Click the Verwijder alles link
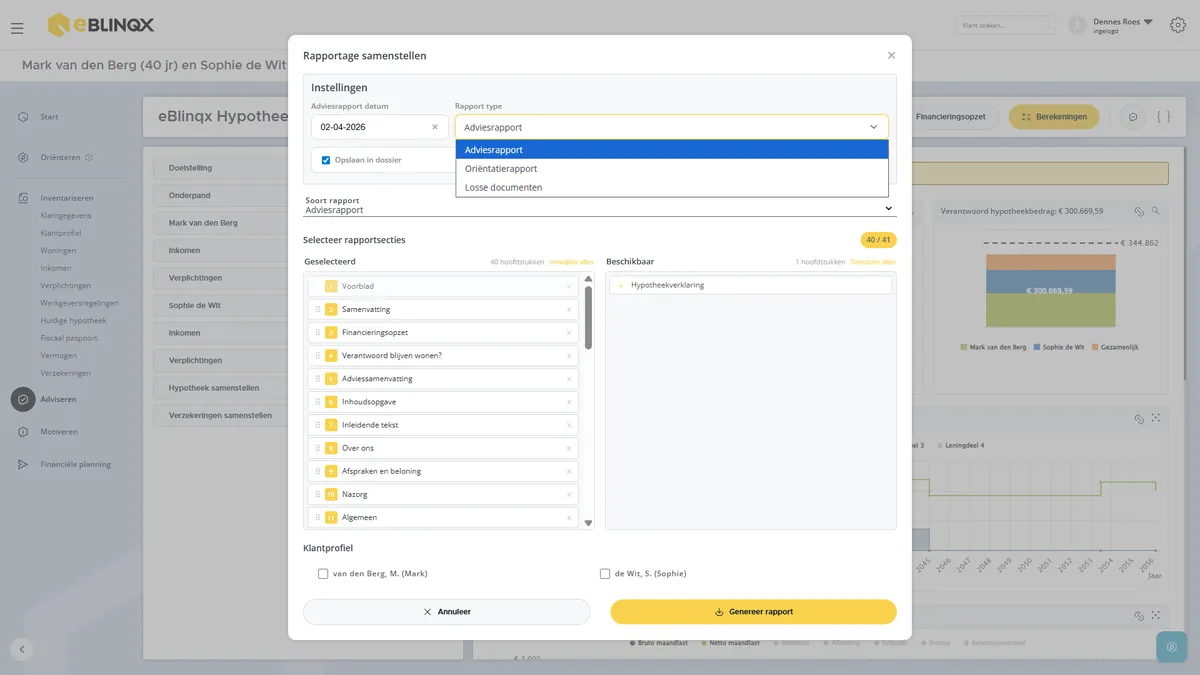This screenshot has height=675, width=1200. (571, 262)
